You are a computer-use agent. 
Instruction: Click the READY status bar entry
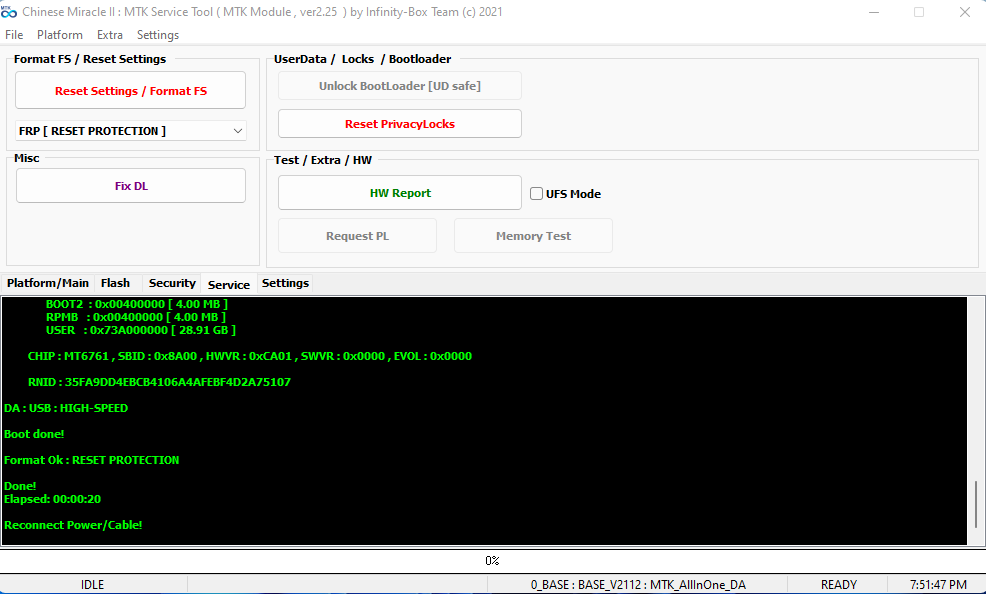pyautogui.click(x=838, y=585)
